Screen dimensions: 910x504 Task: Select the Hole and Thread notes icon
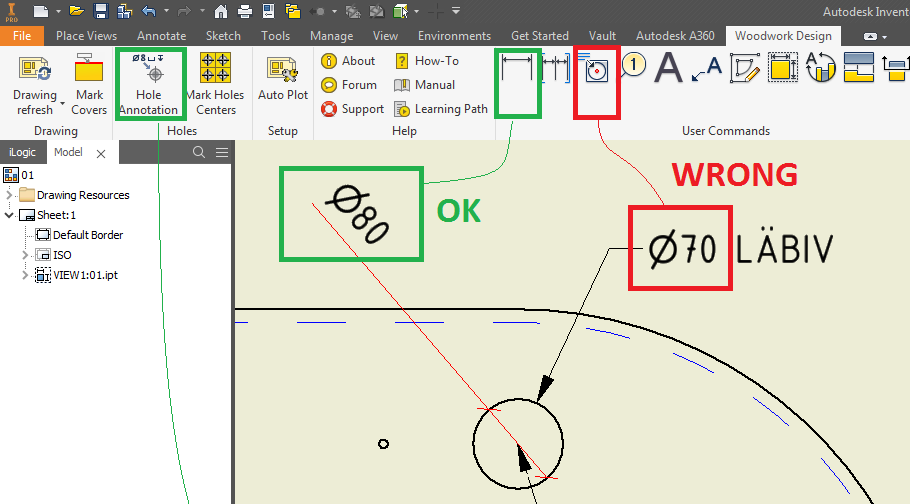595,68
